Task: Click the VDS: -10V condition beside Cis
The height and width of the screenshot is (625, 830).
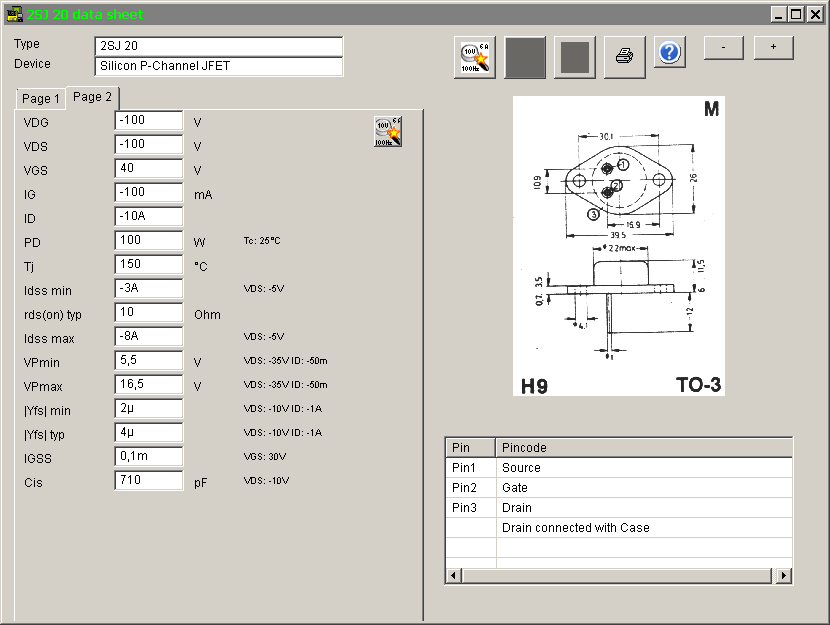Action: (x=266, y=481)
